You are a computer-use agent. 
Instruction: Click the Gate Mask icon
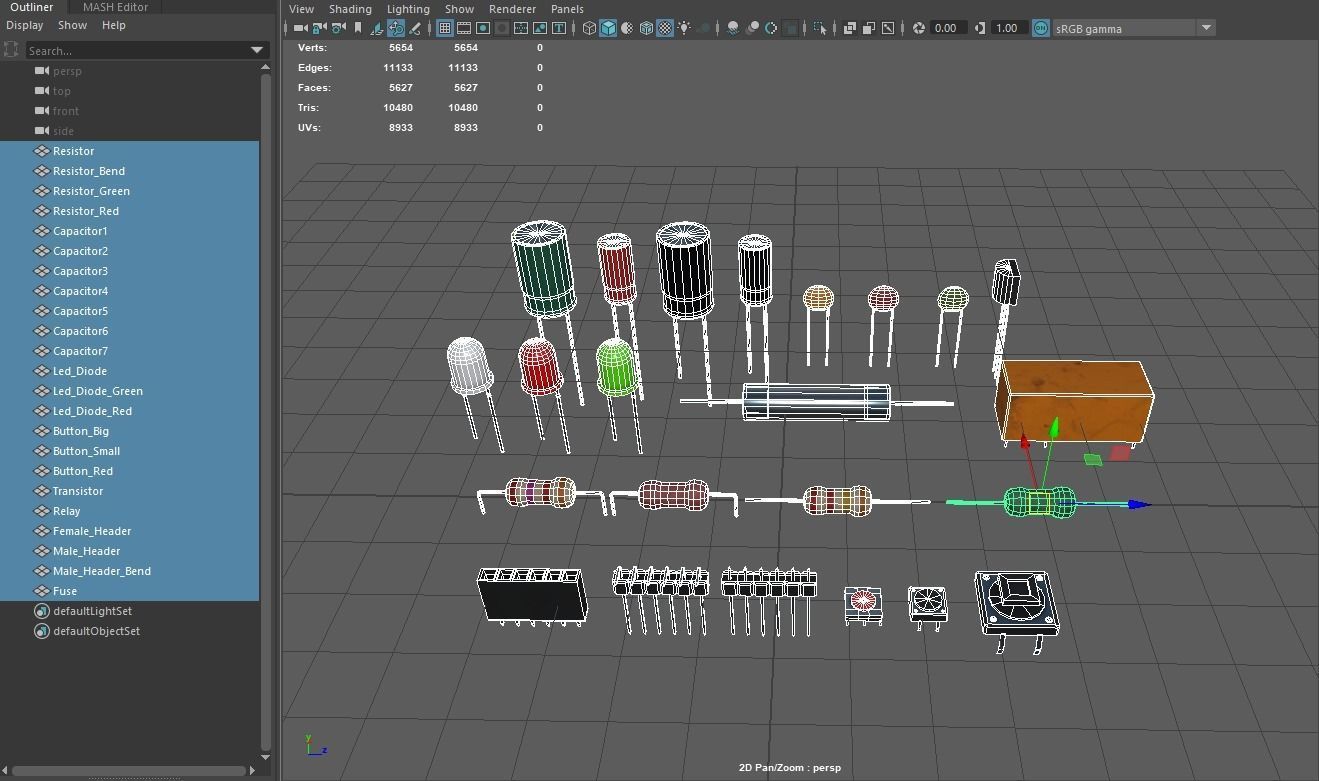click(x=502, y=28)
